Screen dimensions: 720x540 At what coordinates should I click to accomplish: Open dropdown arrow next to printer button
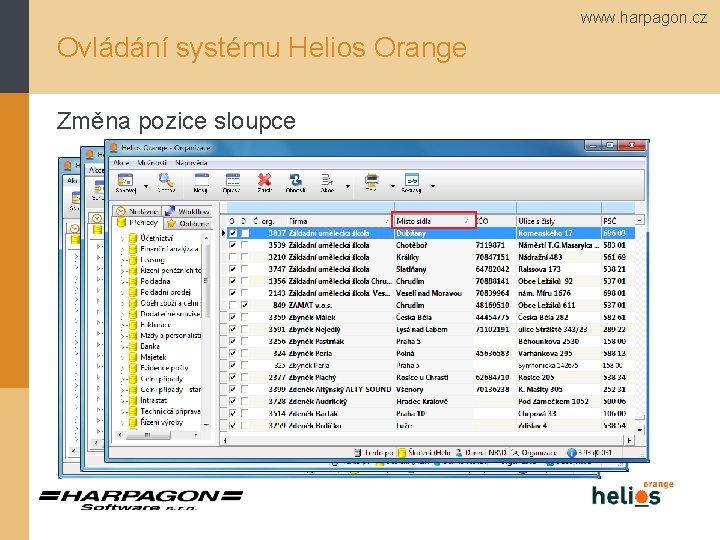(393, 186)
